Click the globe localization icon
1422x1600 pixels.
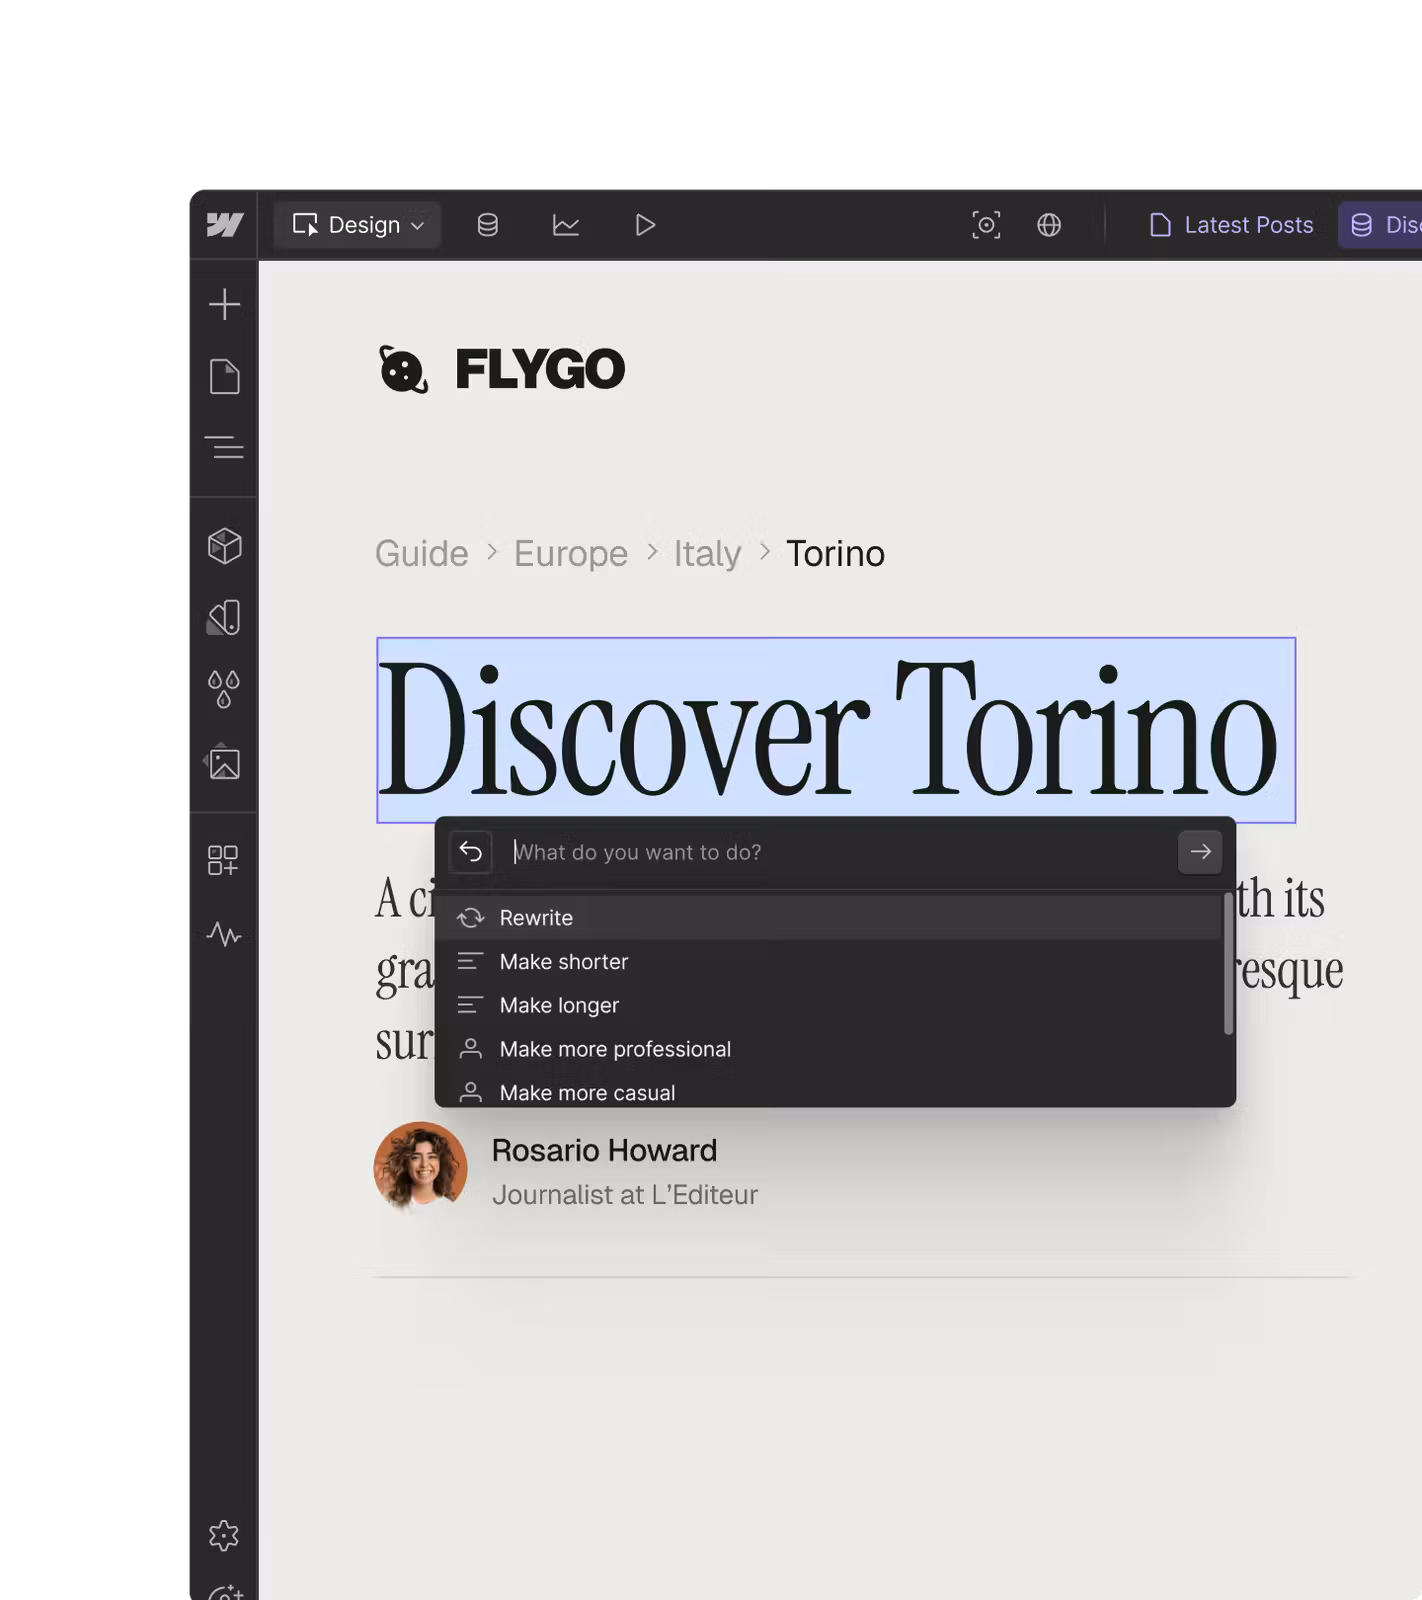(1049, 225)
